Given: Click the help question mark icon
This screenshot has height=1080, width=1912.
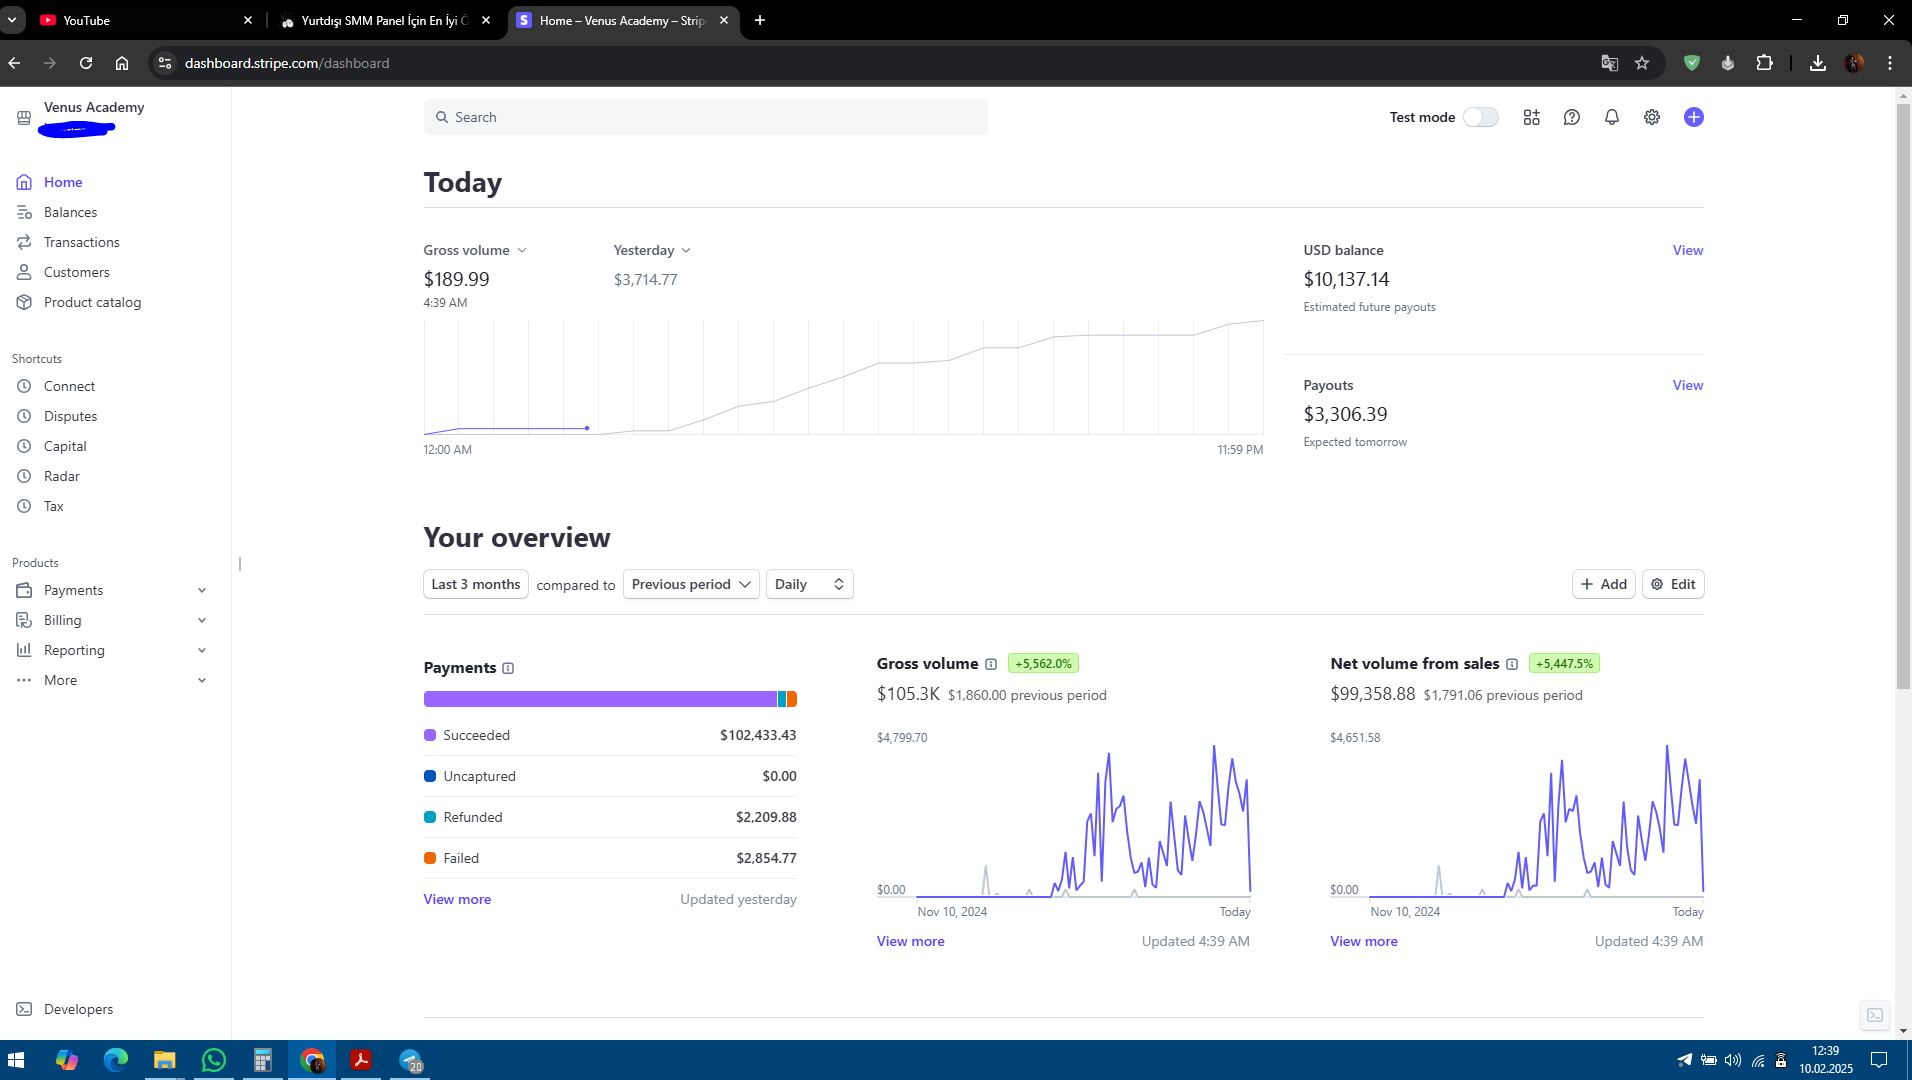Looking at the screenshot, I should tap(1571, 117).
